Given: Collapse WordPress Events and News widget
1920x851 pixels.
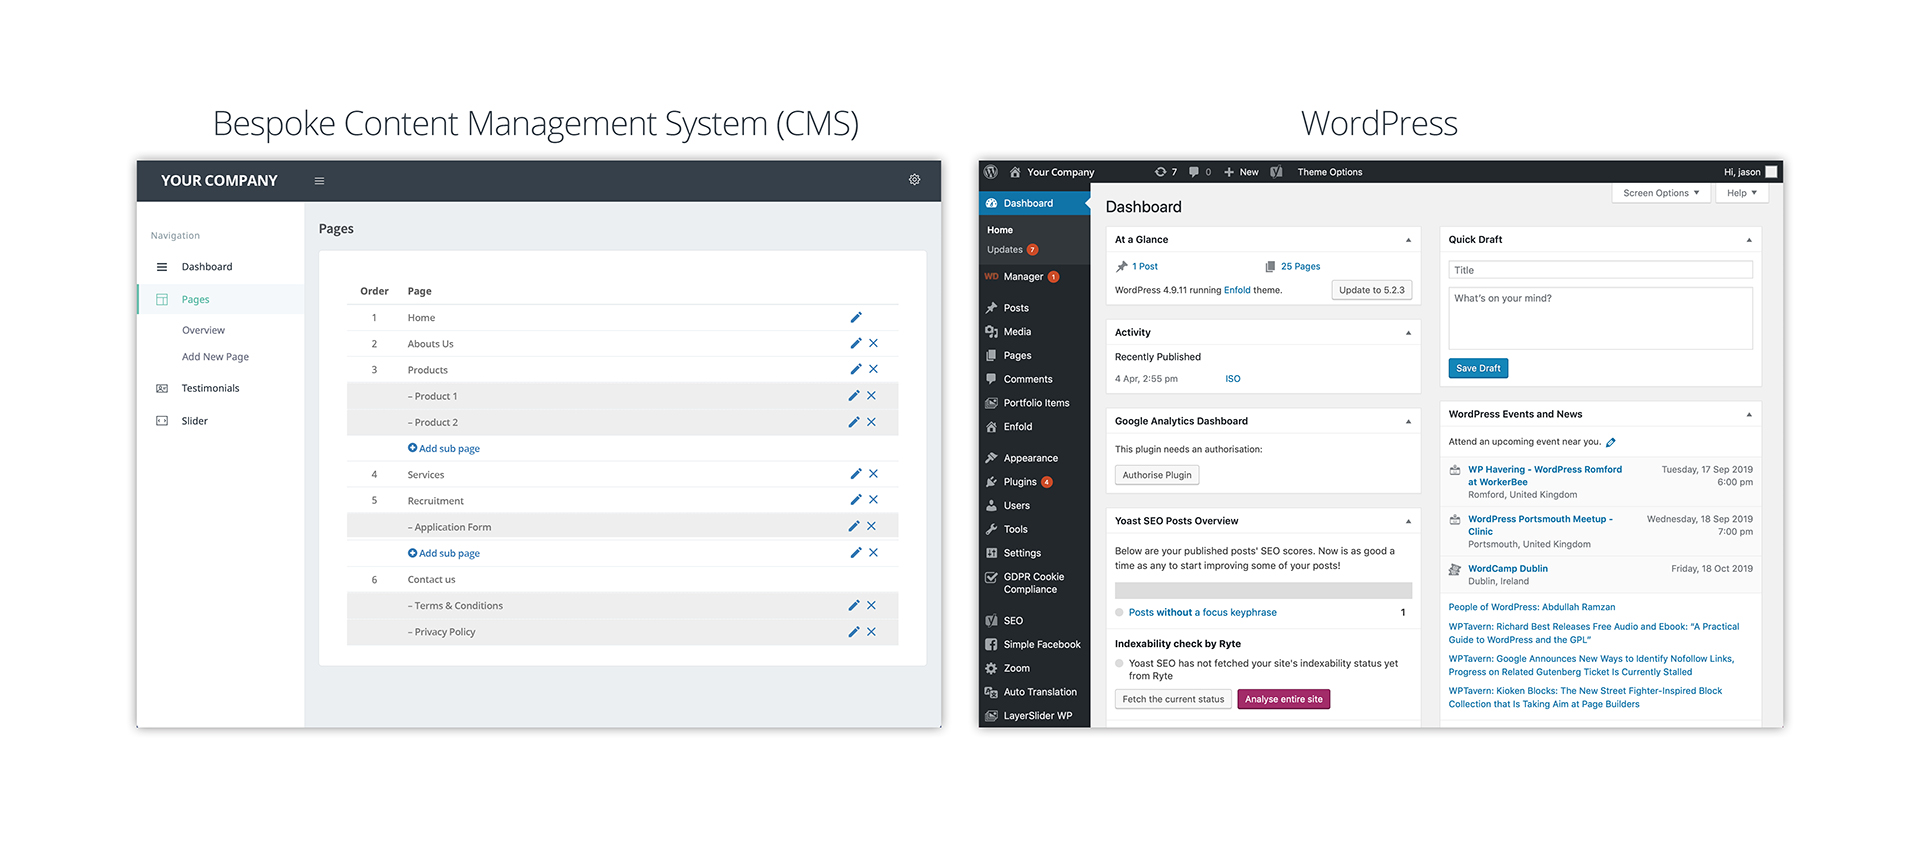Looking at the screenshot, I should (1749, 415).
